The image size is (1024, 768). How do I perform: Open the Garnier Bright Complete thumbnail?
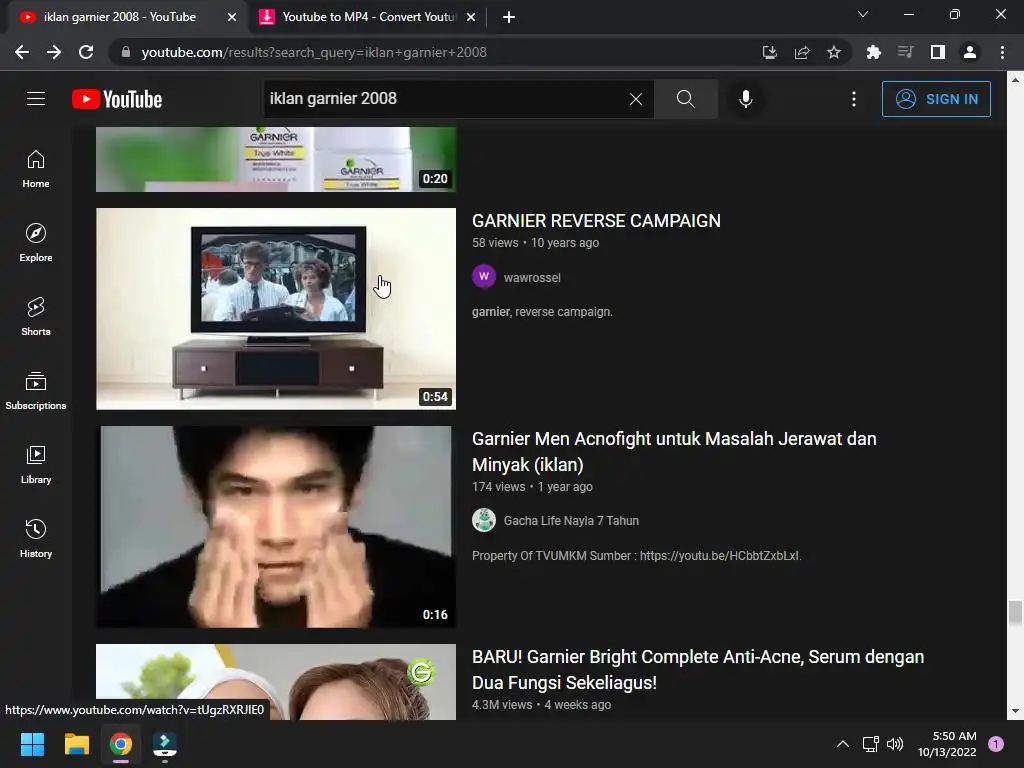(x=276, y=682)
